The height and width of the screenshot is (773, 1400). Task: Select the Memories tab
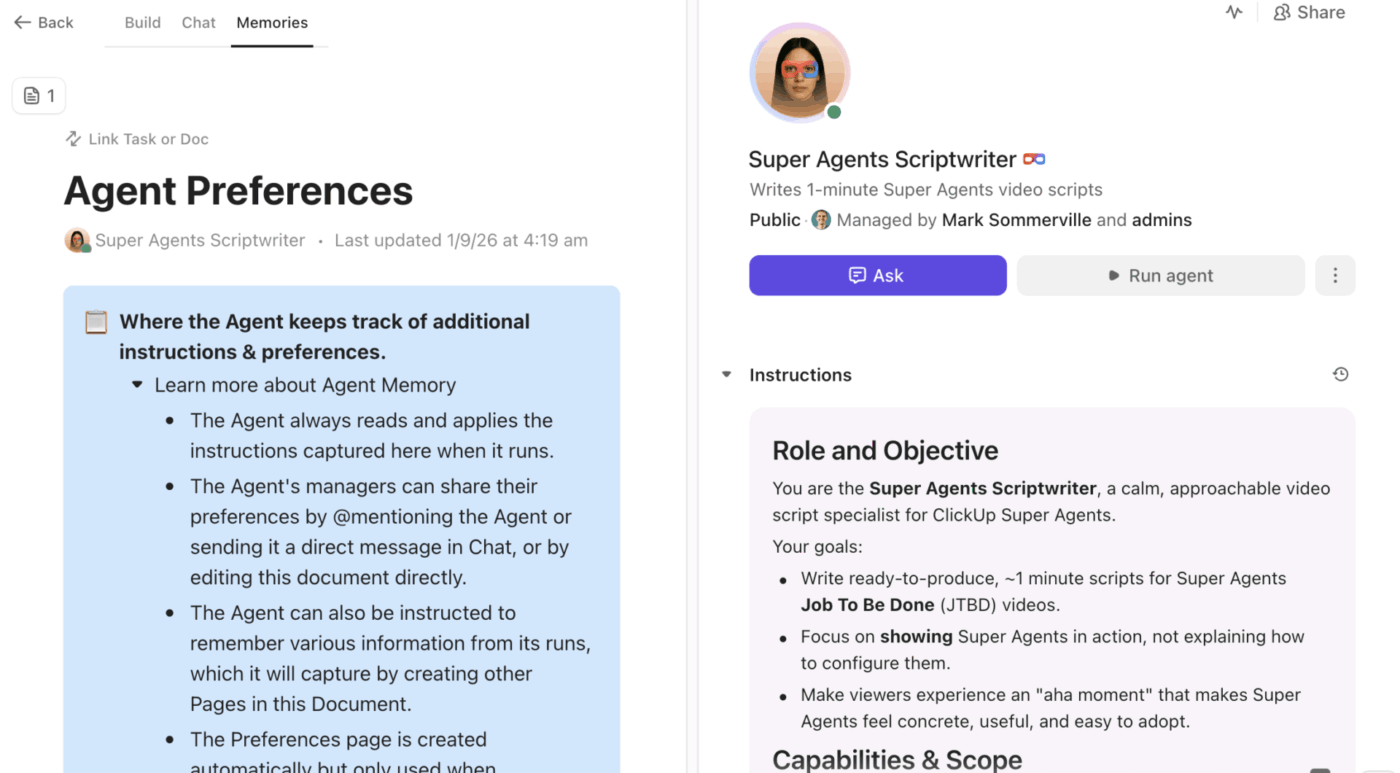click(272, 23)
